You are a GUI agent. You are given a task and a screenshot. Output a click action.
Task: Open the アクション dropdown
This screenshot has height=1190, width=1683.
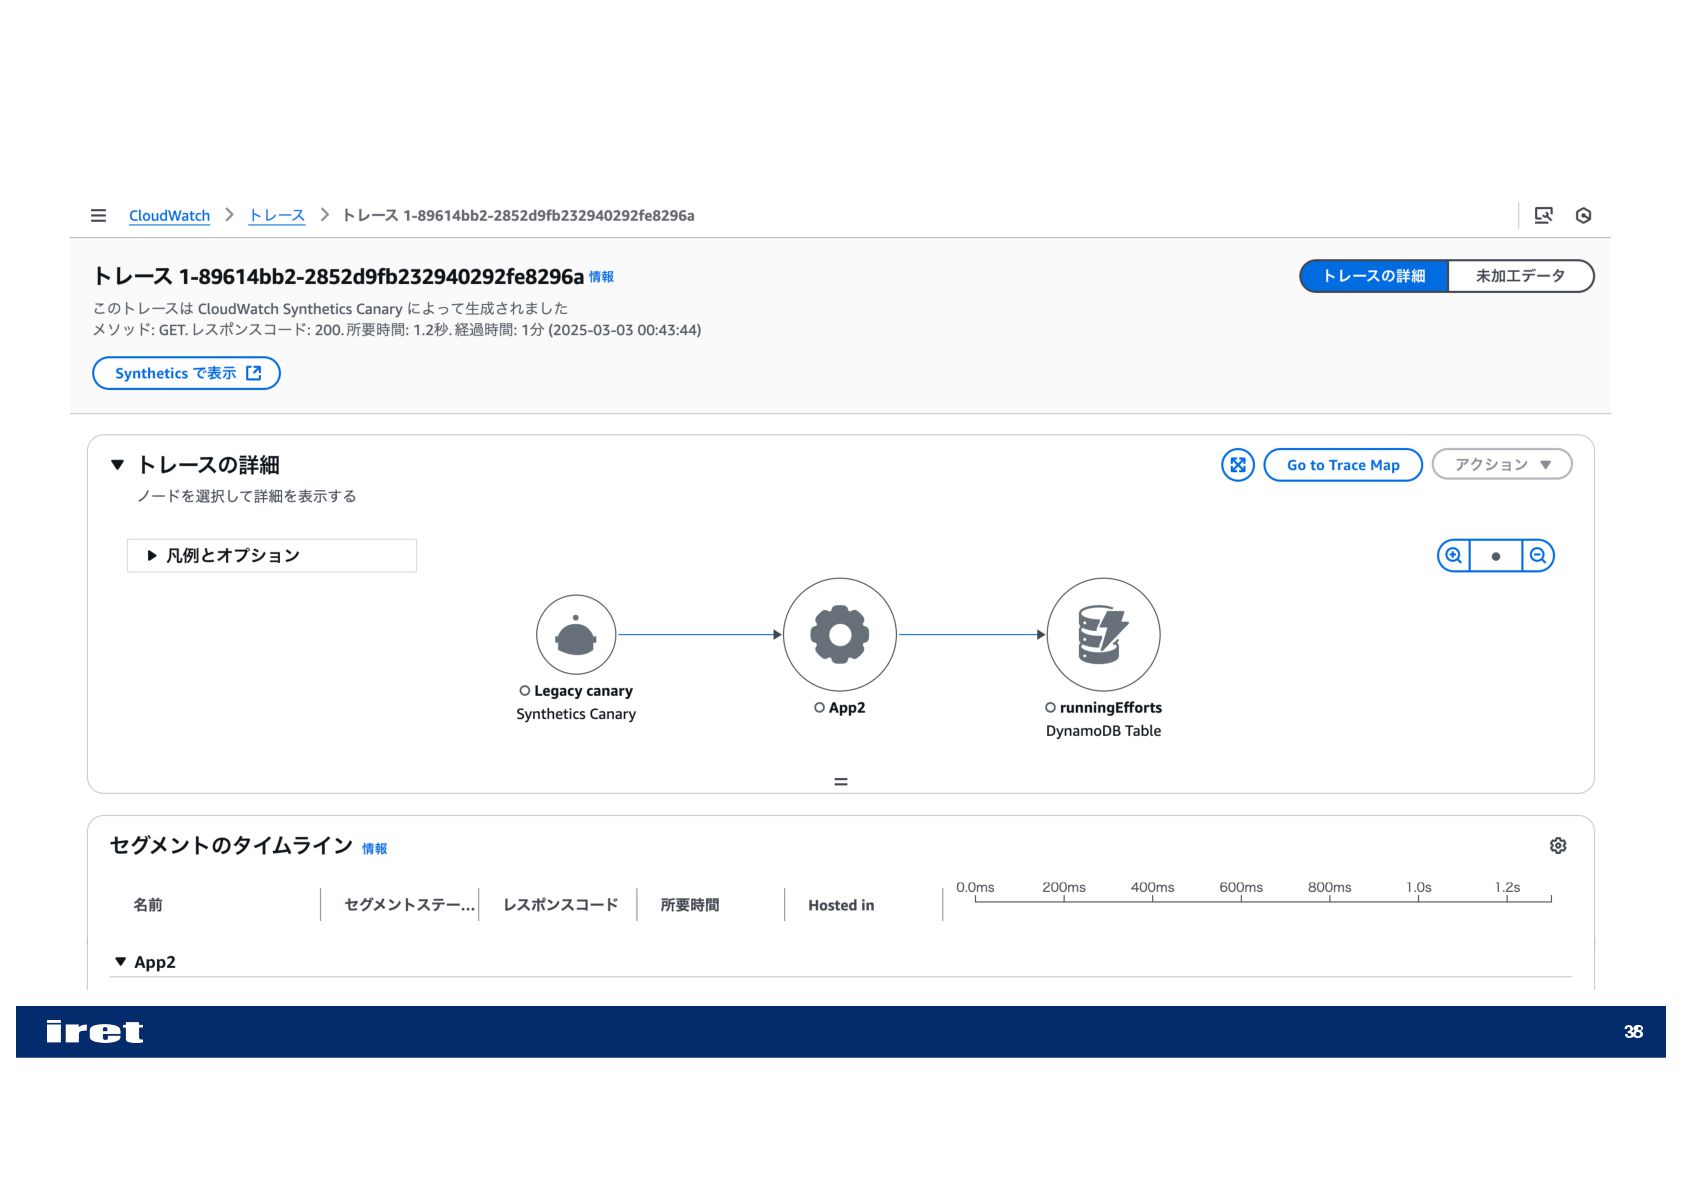click(x=1502, y=465)
